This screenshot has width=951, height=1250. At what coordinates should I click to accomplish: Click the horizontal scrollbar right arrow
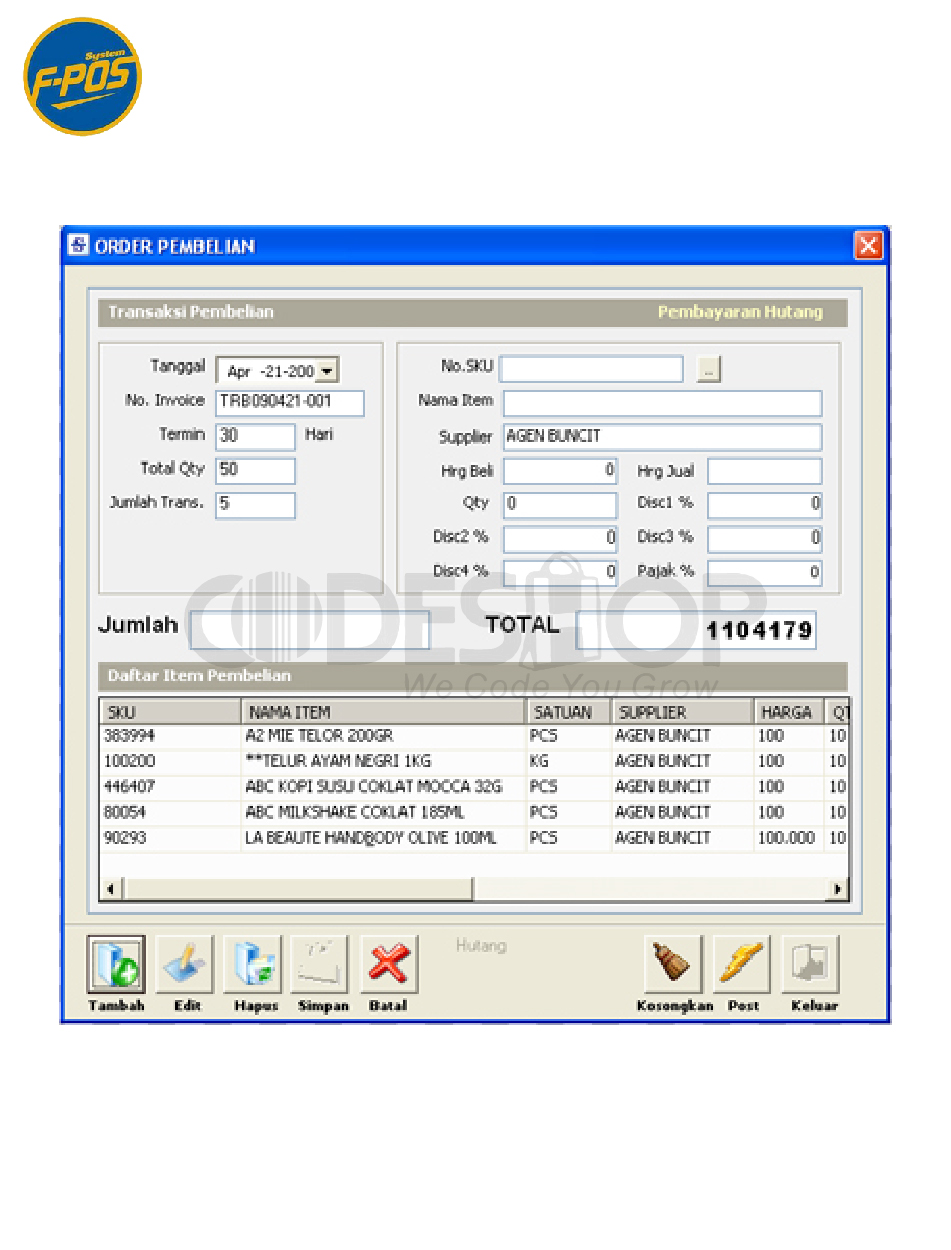point(838,889)
